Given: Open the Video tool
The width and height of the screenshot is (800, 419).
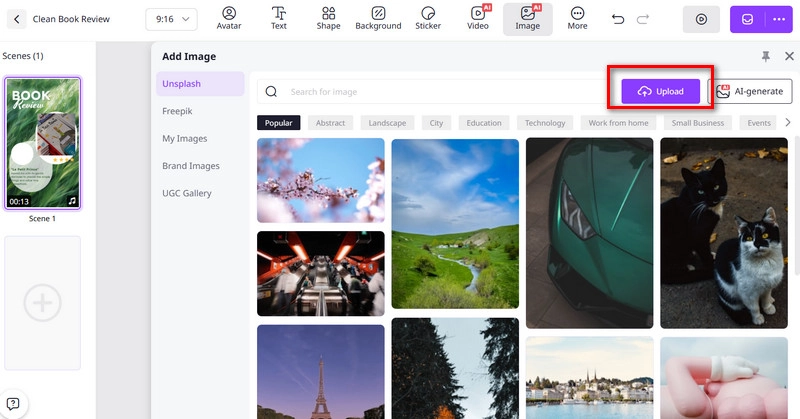Looking at the screenshot, I should coord(478,18).
